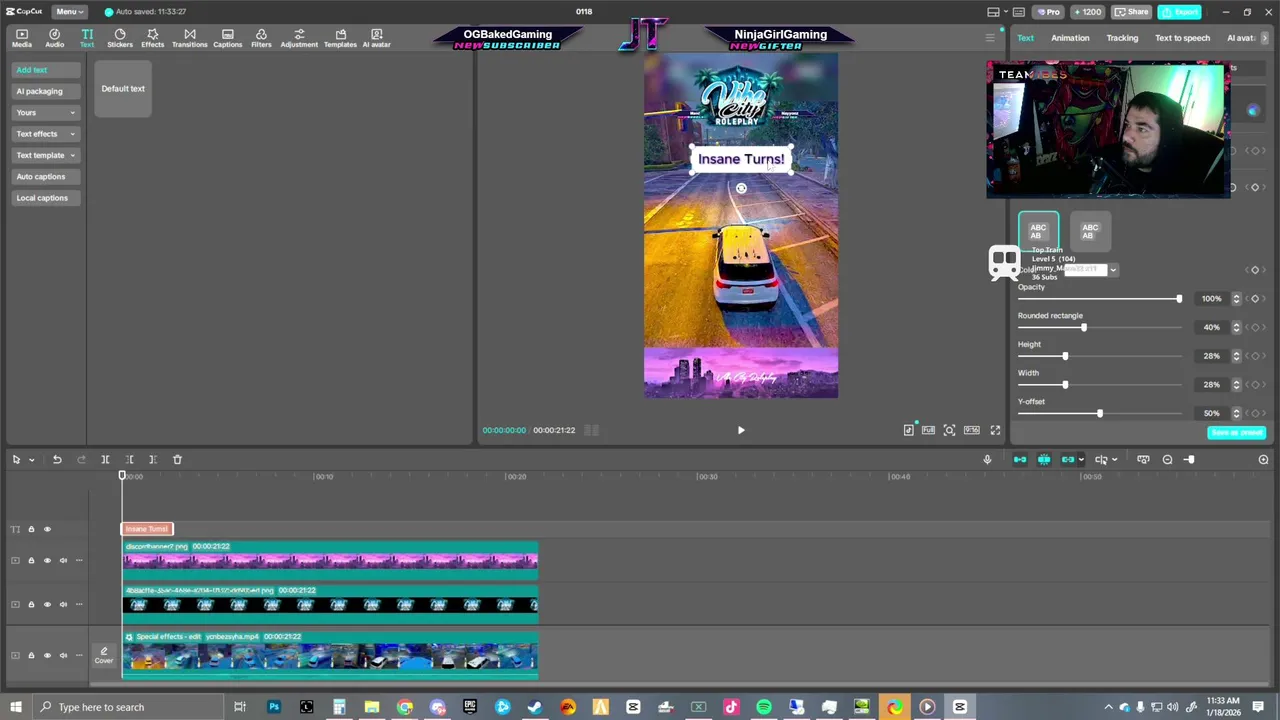Click the undo arrow in timeline toolbar

pyautogui.click(x=57, y=459)
